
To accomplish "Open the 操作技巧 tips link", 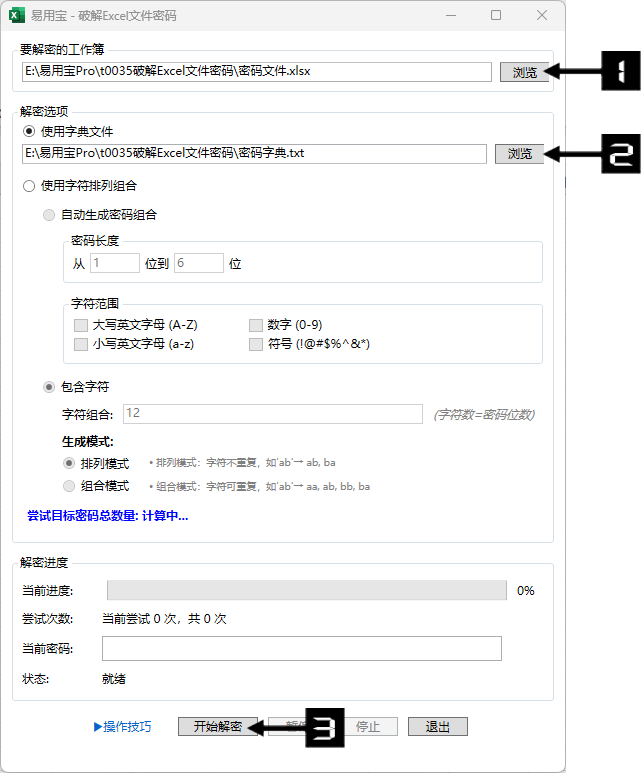I will tap(123, 727).
